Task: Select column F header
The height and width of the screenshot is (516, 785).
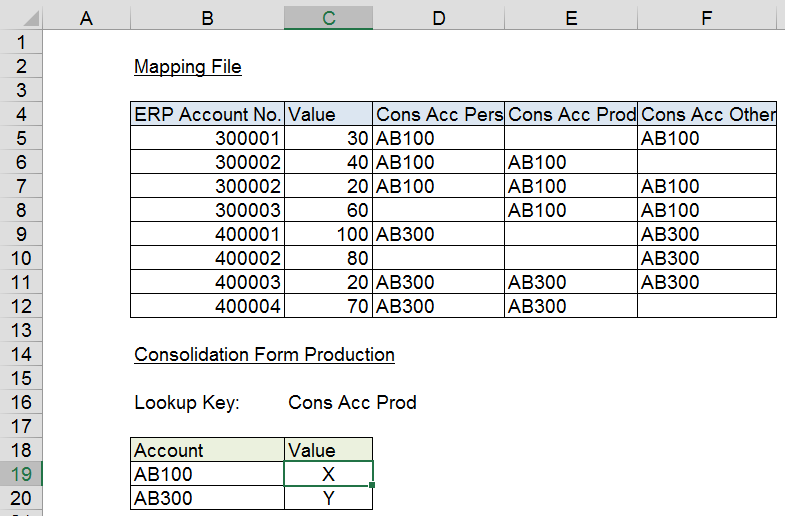Action: [706, 18]
